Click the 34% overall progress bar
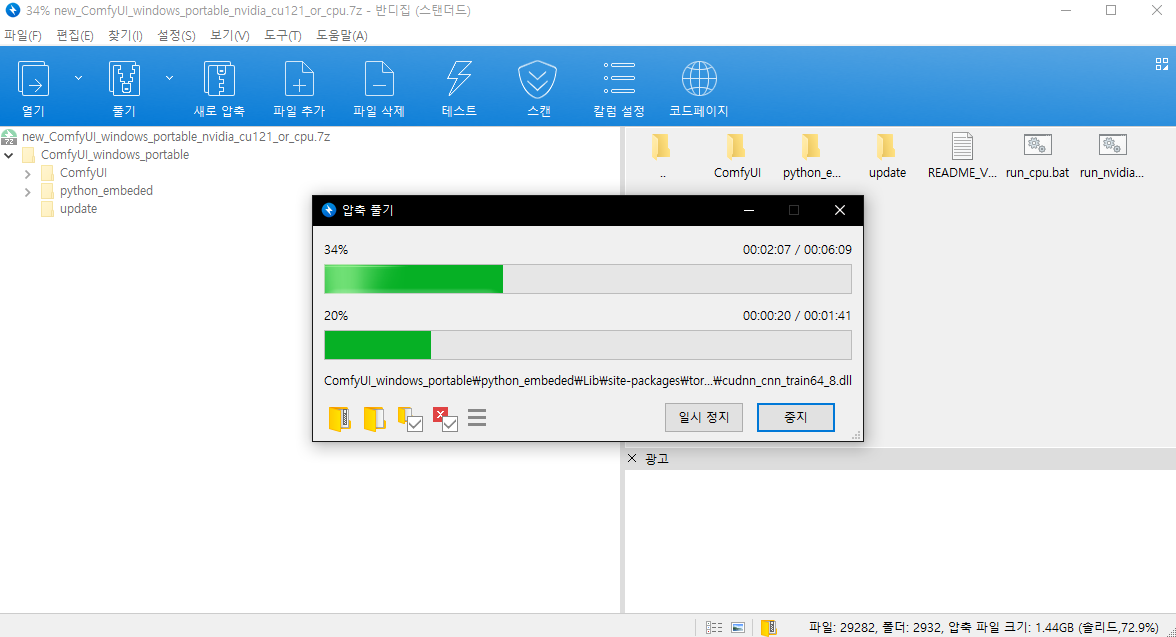The image size is (1176, 637). pos(587,278)
